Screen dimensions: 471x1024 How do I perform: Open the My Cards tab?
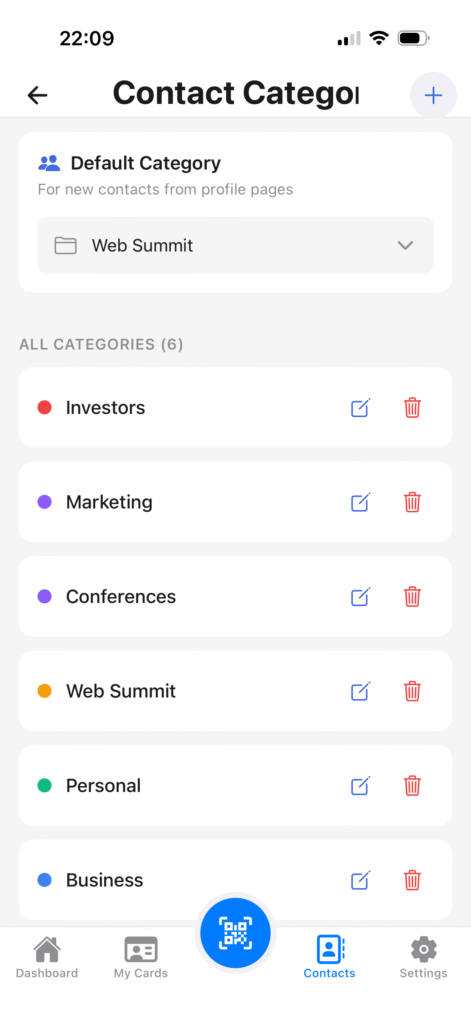(x=140, y=957)
